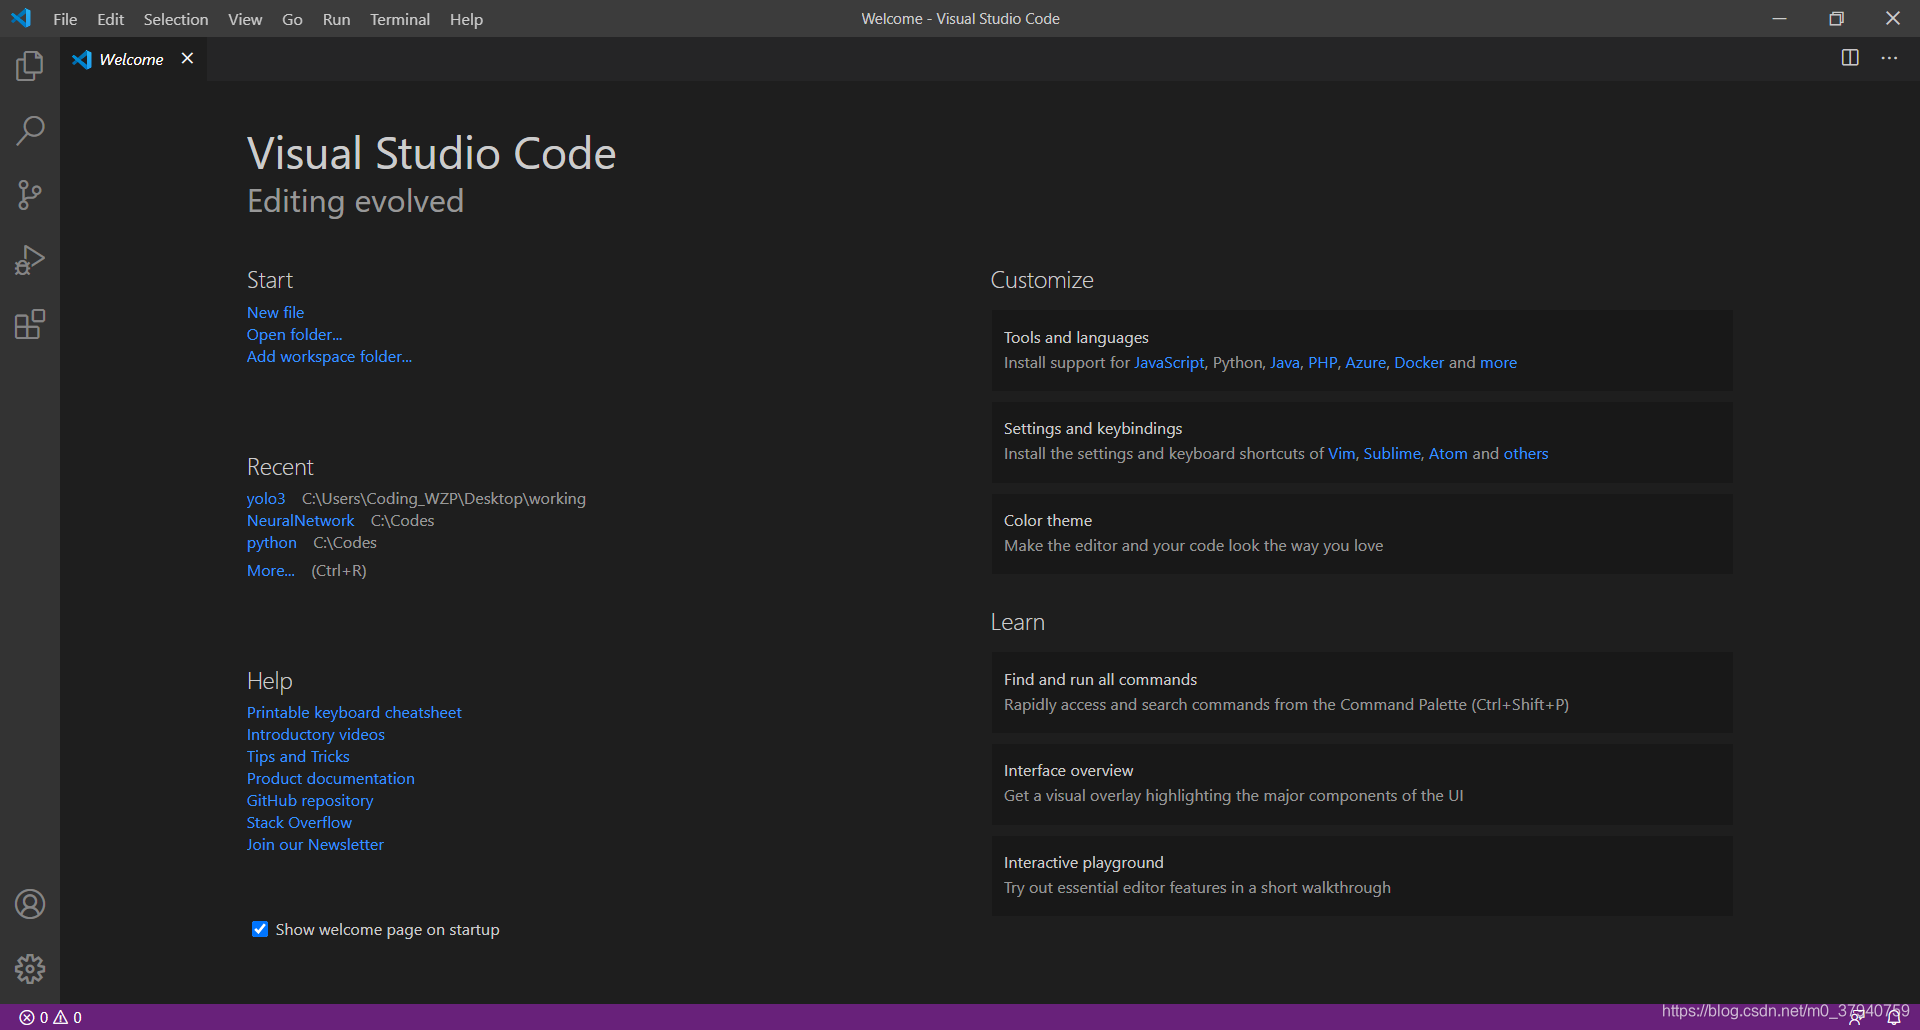This screenshot has height=1030, width=1920.
Task: Open the Help menu
Action: pyautogui.click(x=466, y=19)
